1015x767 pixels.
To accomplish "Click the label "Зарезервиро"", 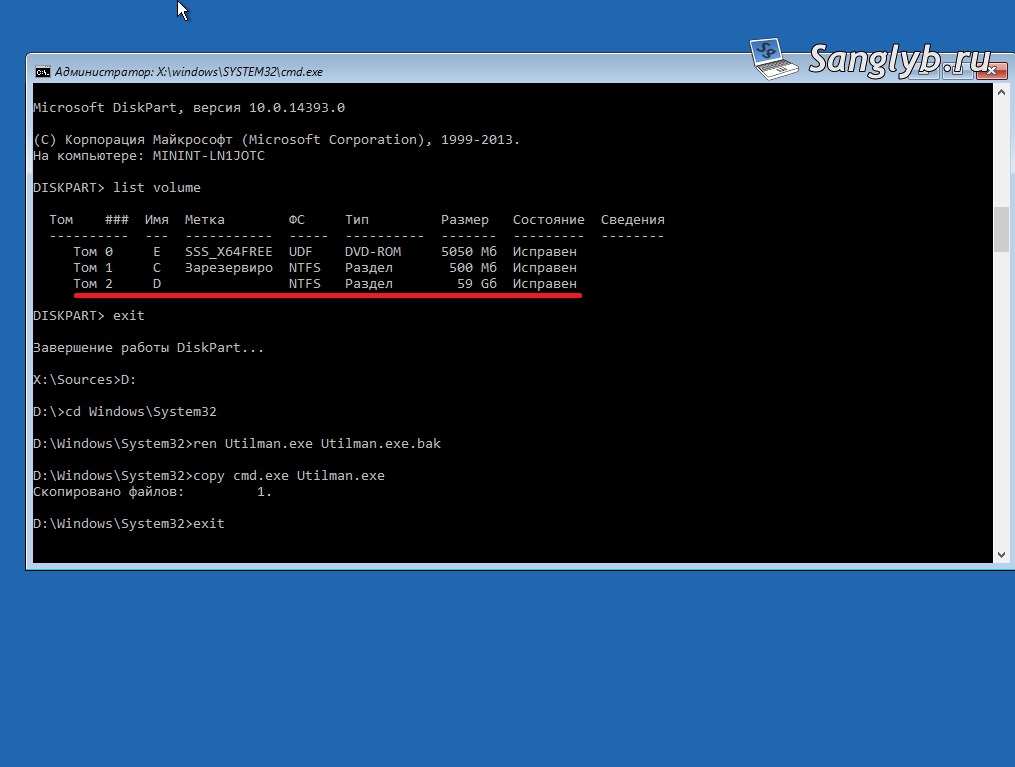I will coord(229,268).
